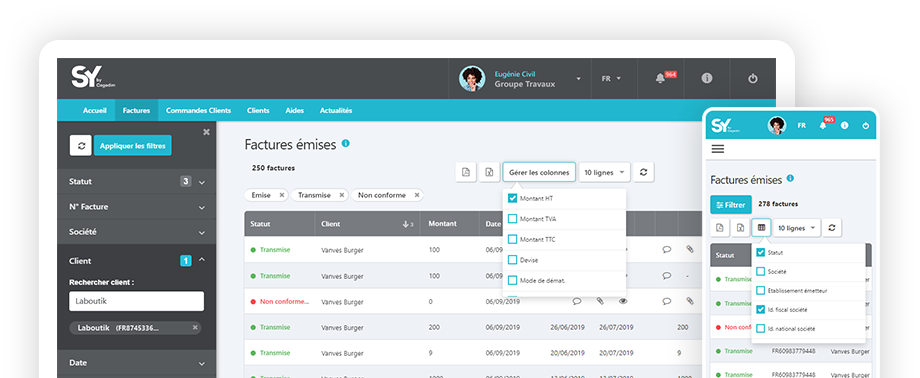This screenshot has width=920, height=378.
Task: Open the Commandes Clients tab
Action: (198, 110)
